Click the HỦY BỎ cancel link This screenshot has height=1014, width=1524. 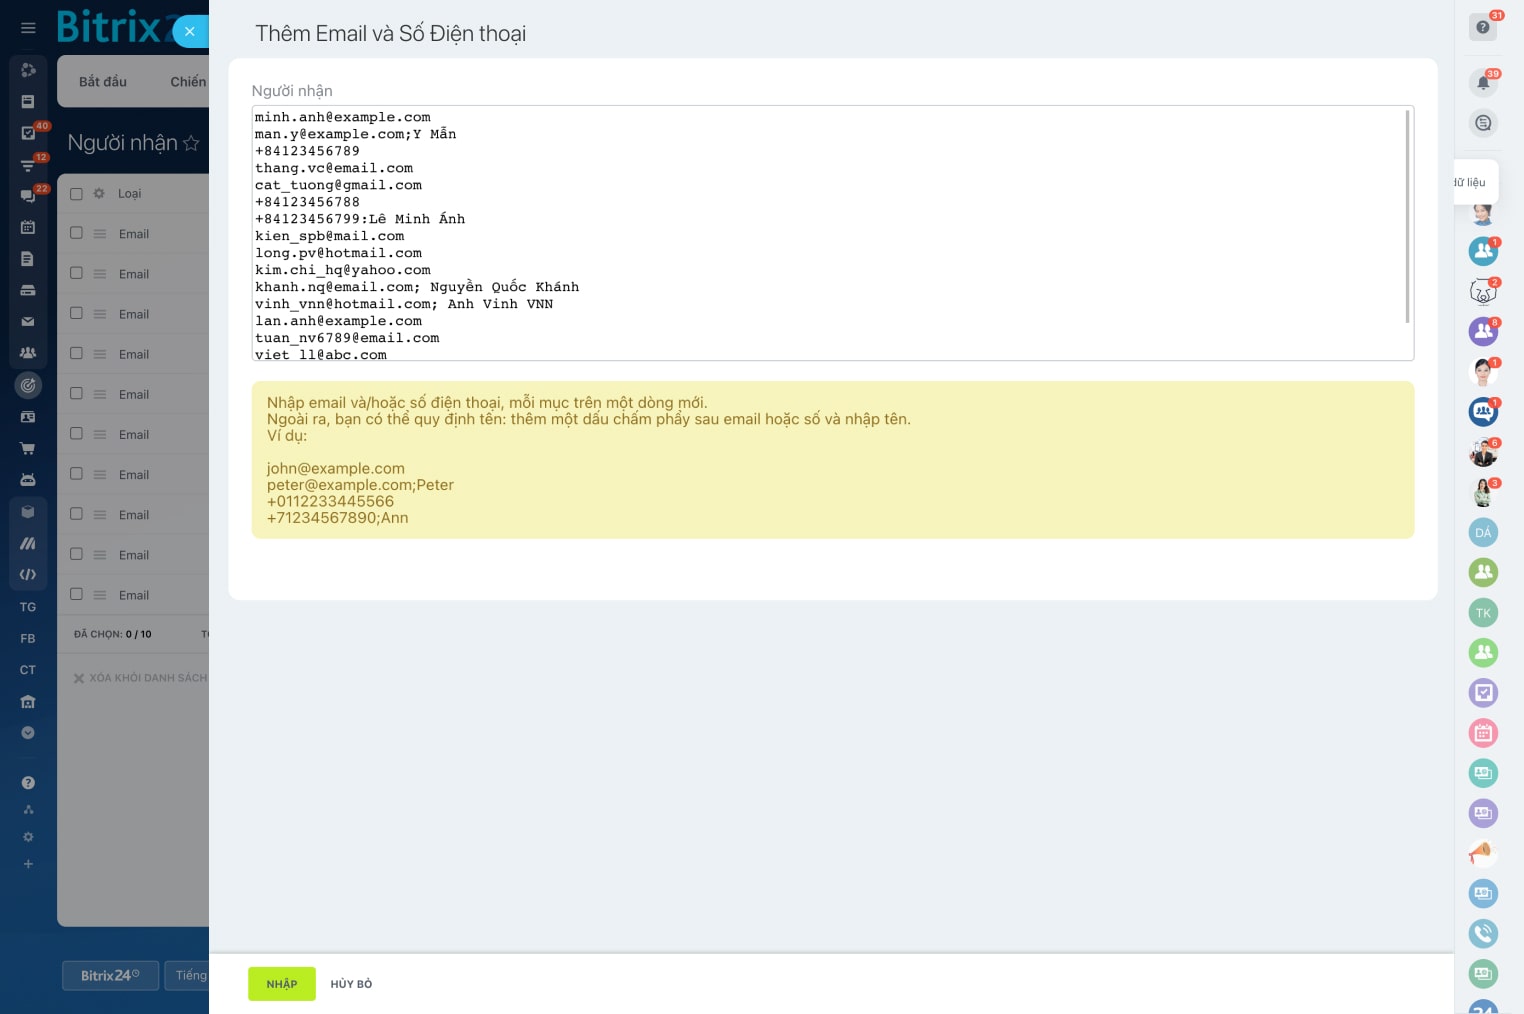pos(351,984)
